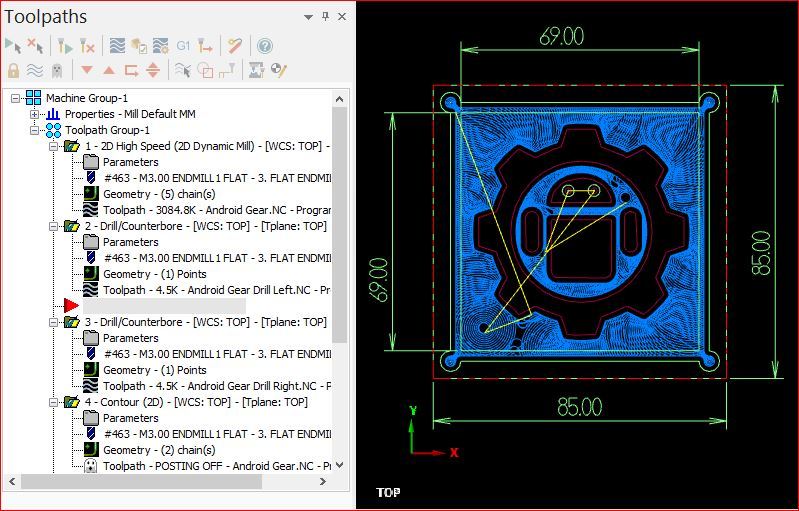Open Parameters of the 2D High Speed operation
This screenshot has width=799, height=511.
point(130,162)
